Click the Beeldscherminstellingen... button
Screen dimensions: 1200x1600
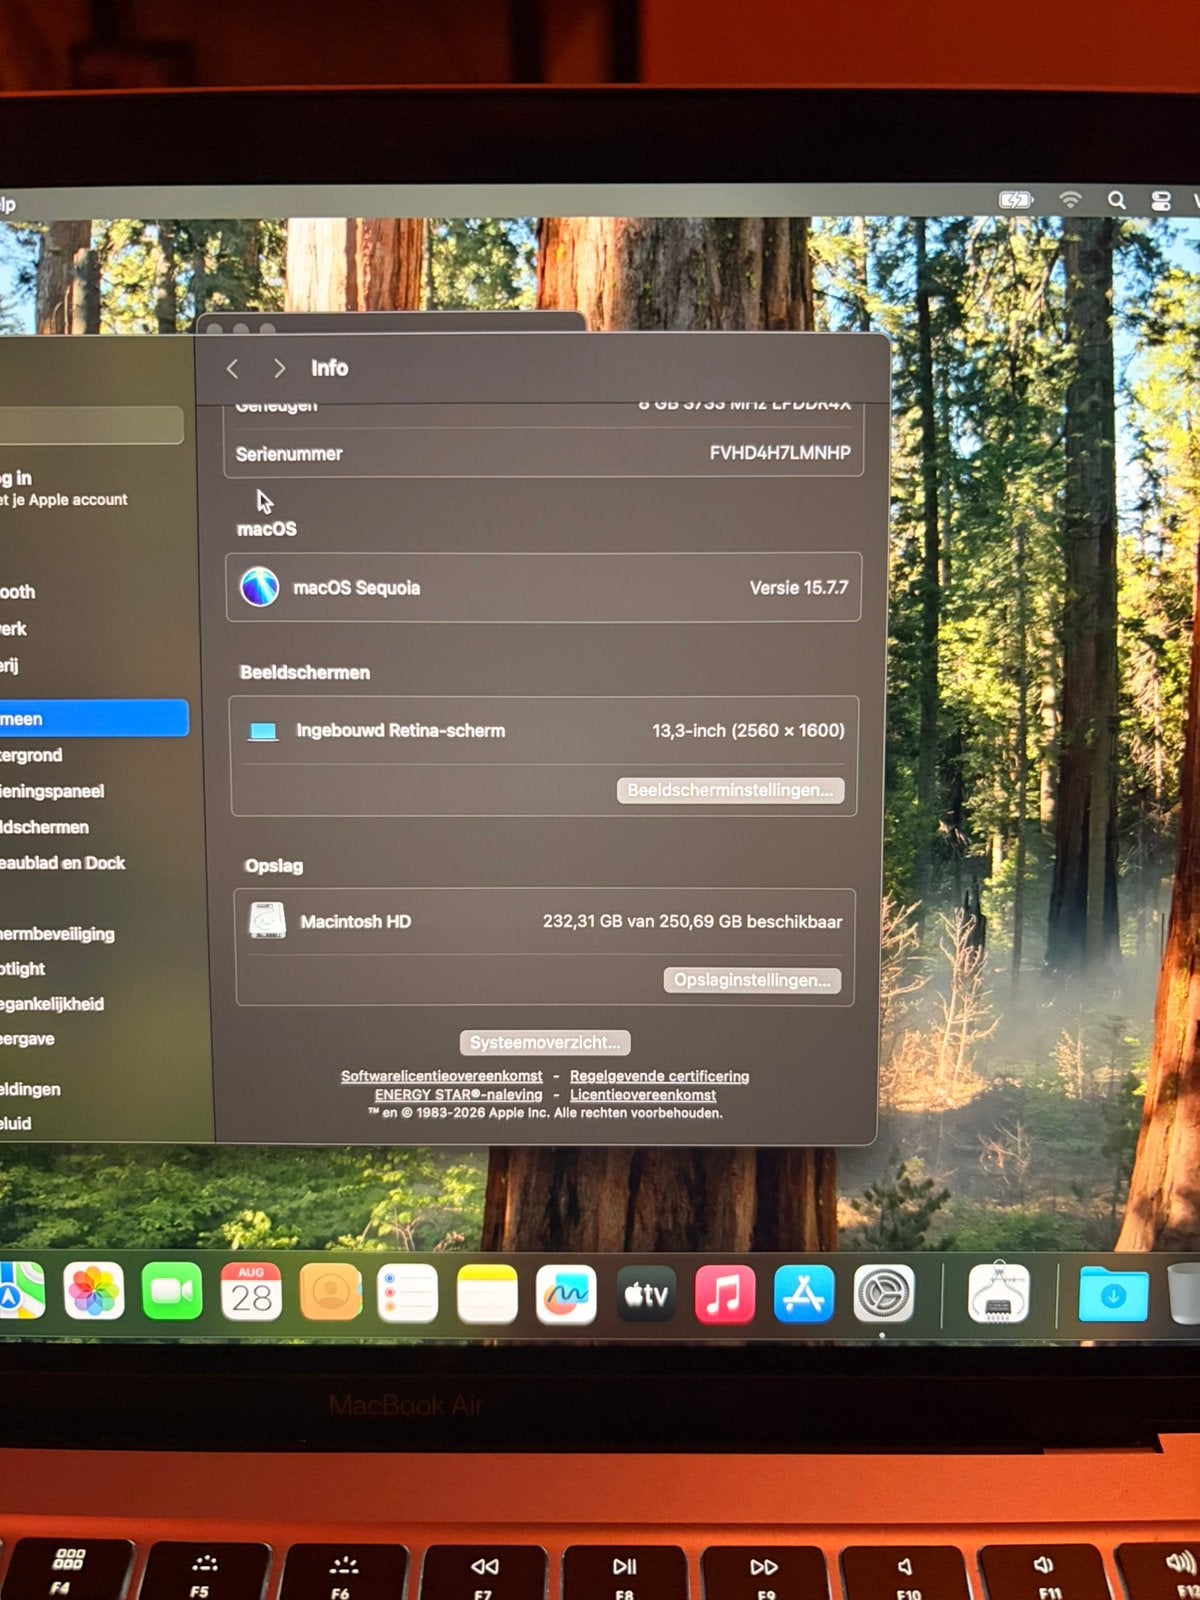point(731,790)
